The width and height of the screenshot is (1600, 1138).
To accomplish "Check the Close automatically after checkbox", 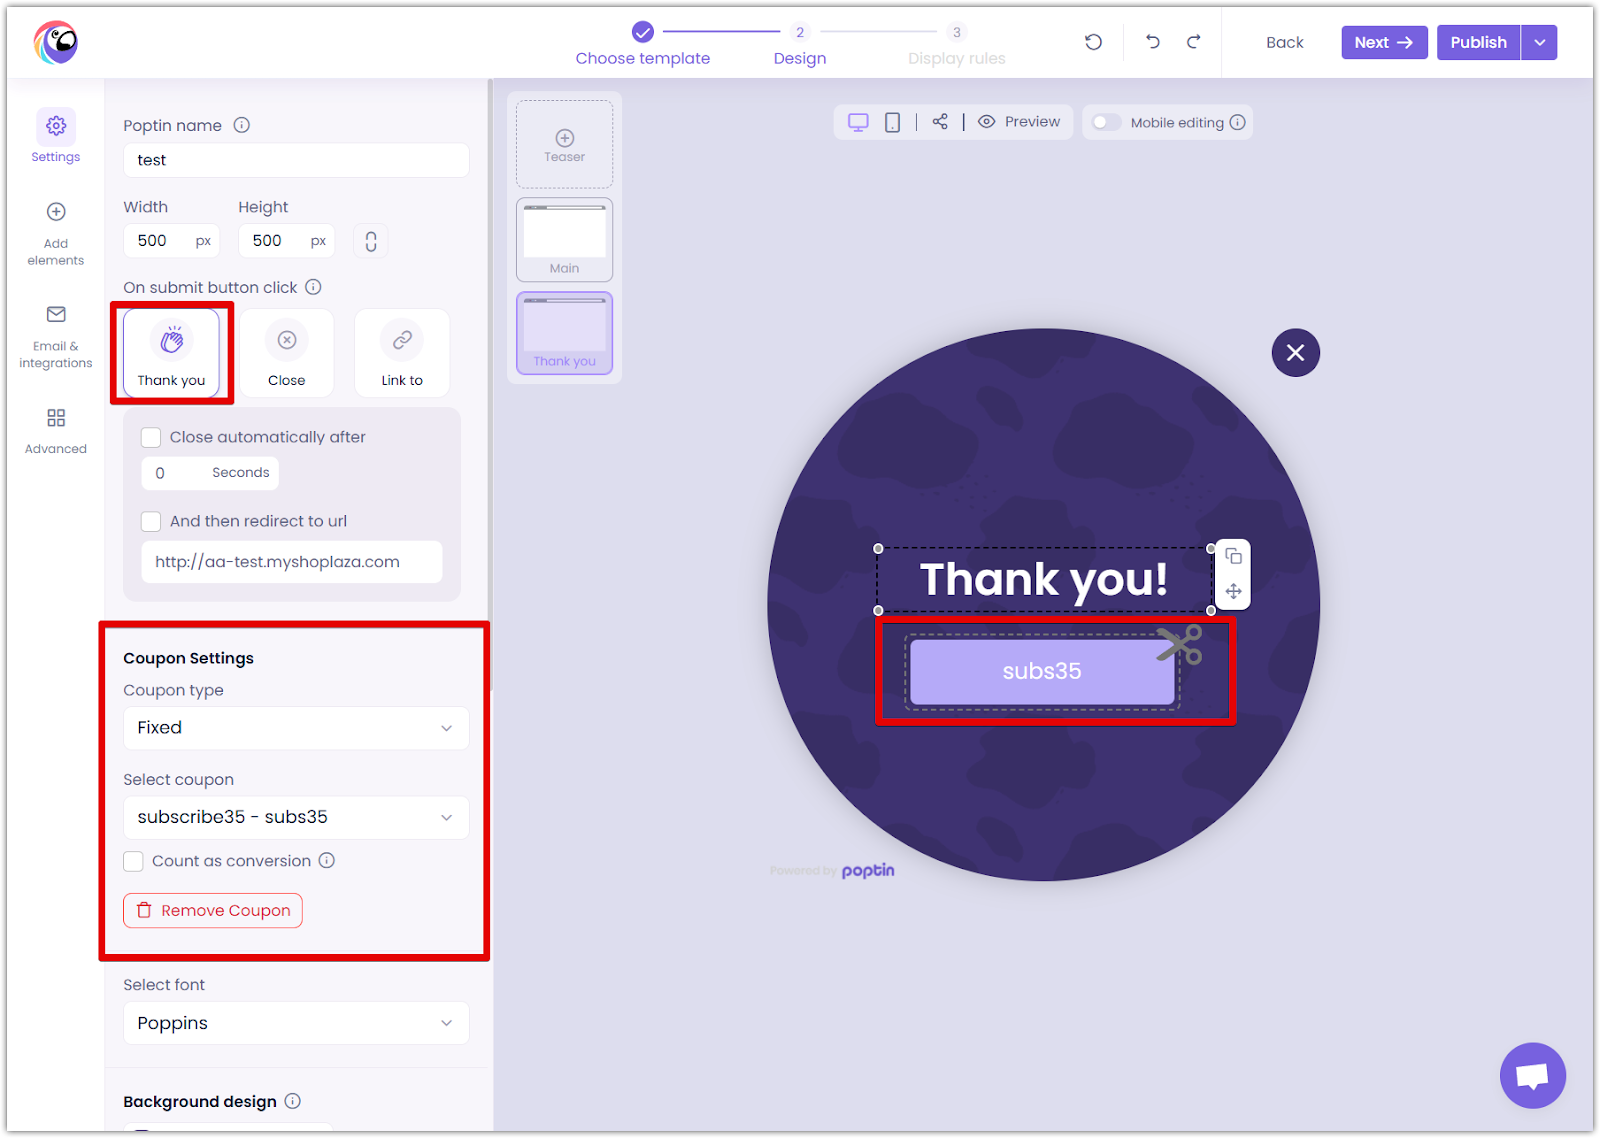I will pos(151,437).
